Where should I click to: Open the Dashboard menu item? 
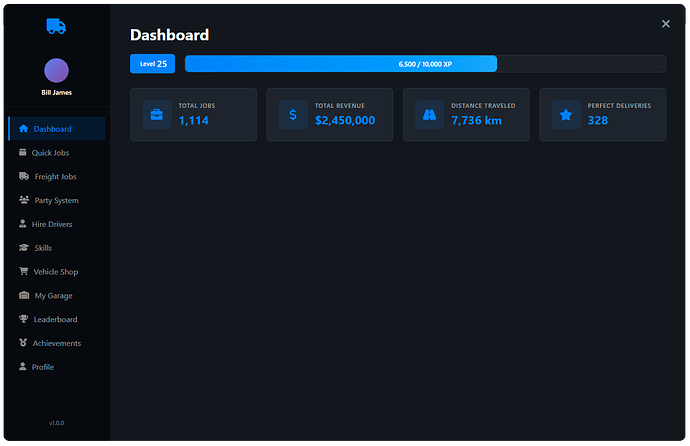pos(57,129)
